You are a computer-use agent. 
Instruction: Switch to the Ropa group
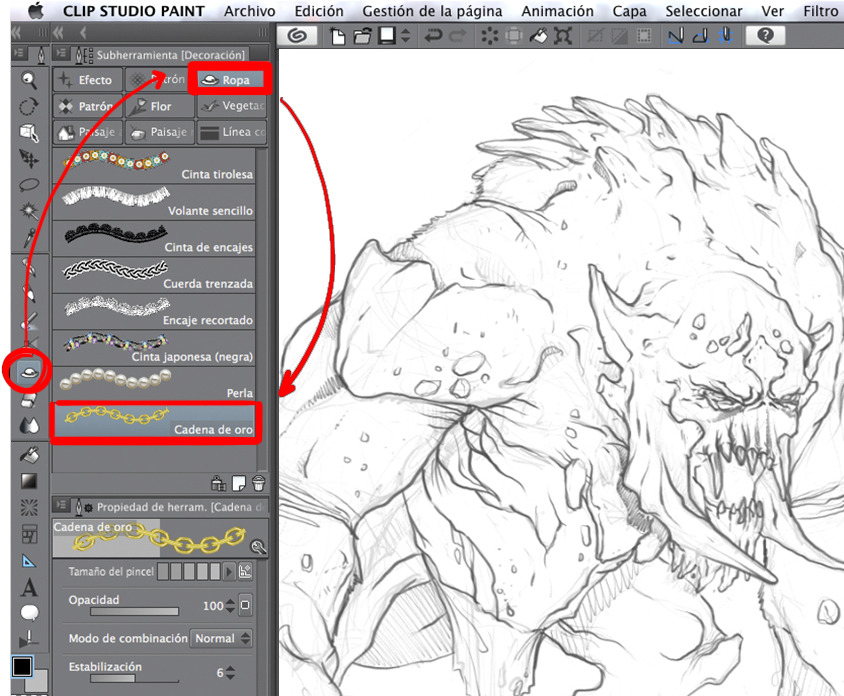point(230,80)
